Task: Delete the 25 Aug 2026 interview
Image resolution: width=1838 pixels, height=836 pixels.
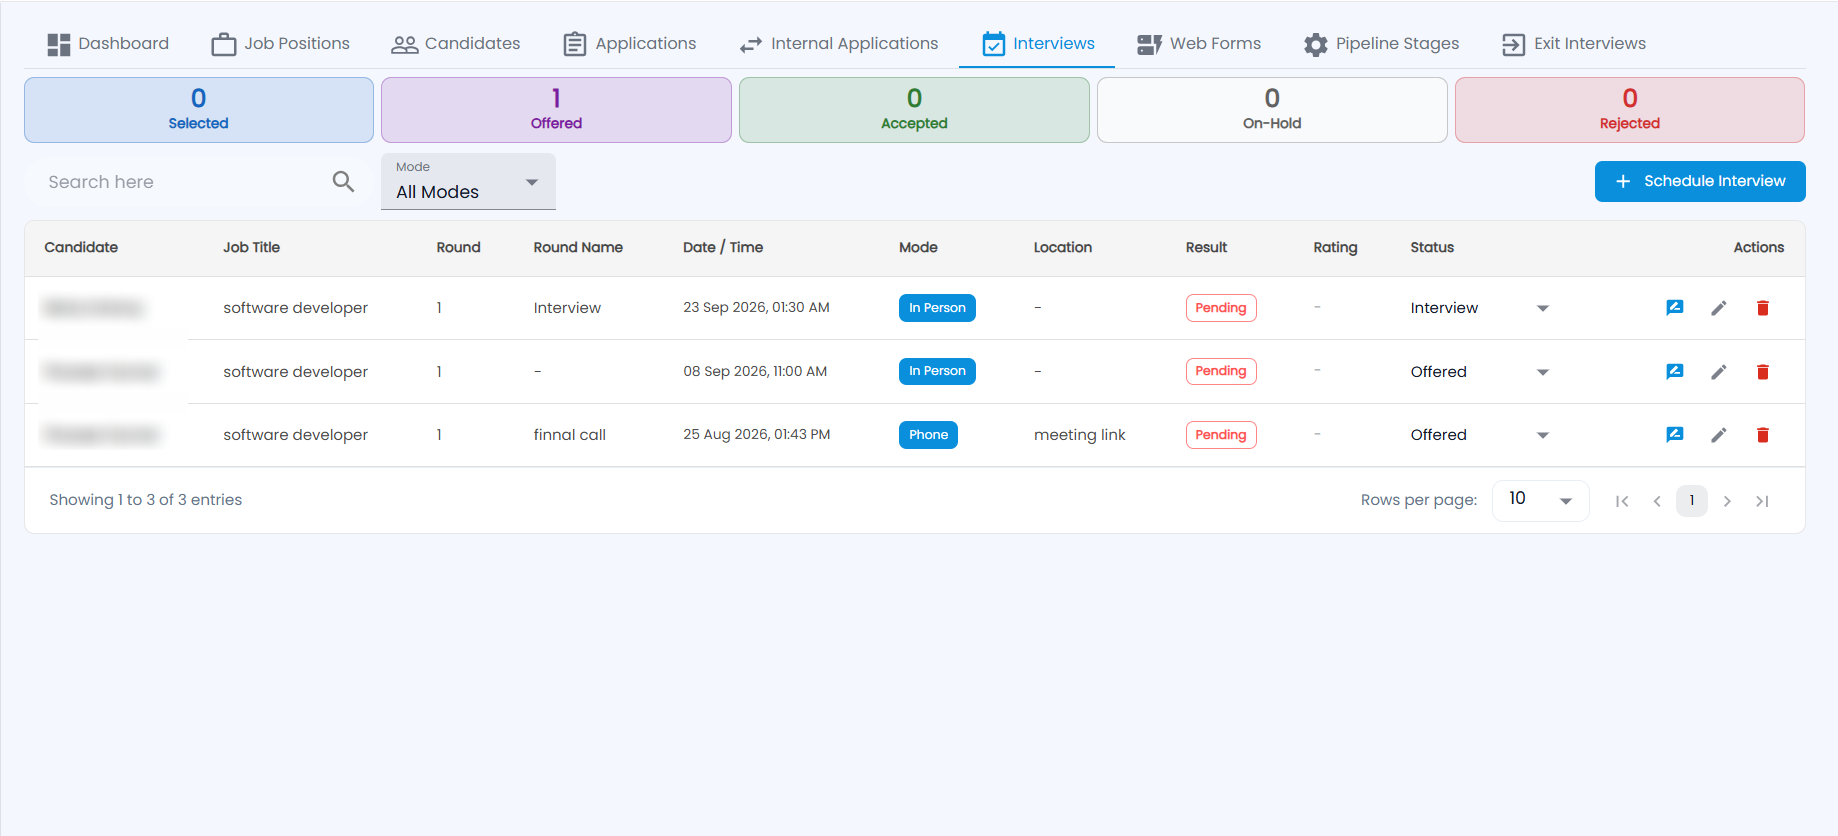Action: 1762,435
